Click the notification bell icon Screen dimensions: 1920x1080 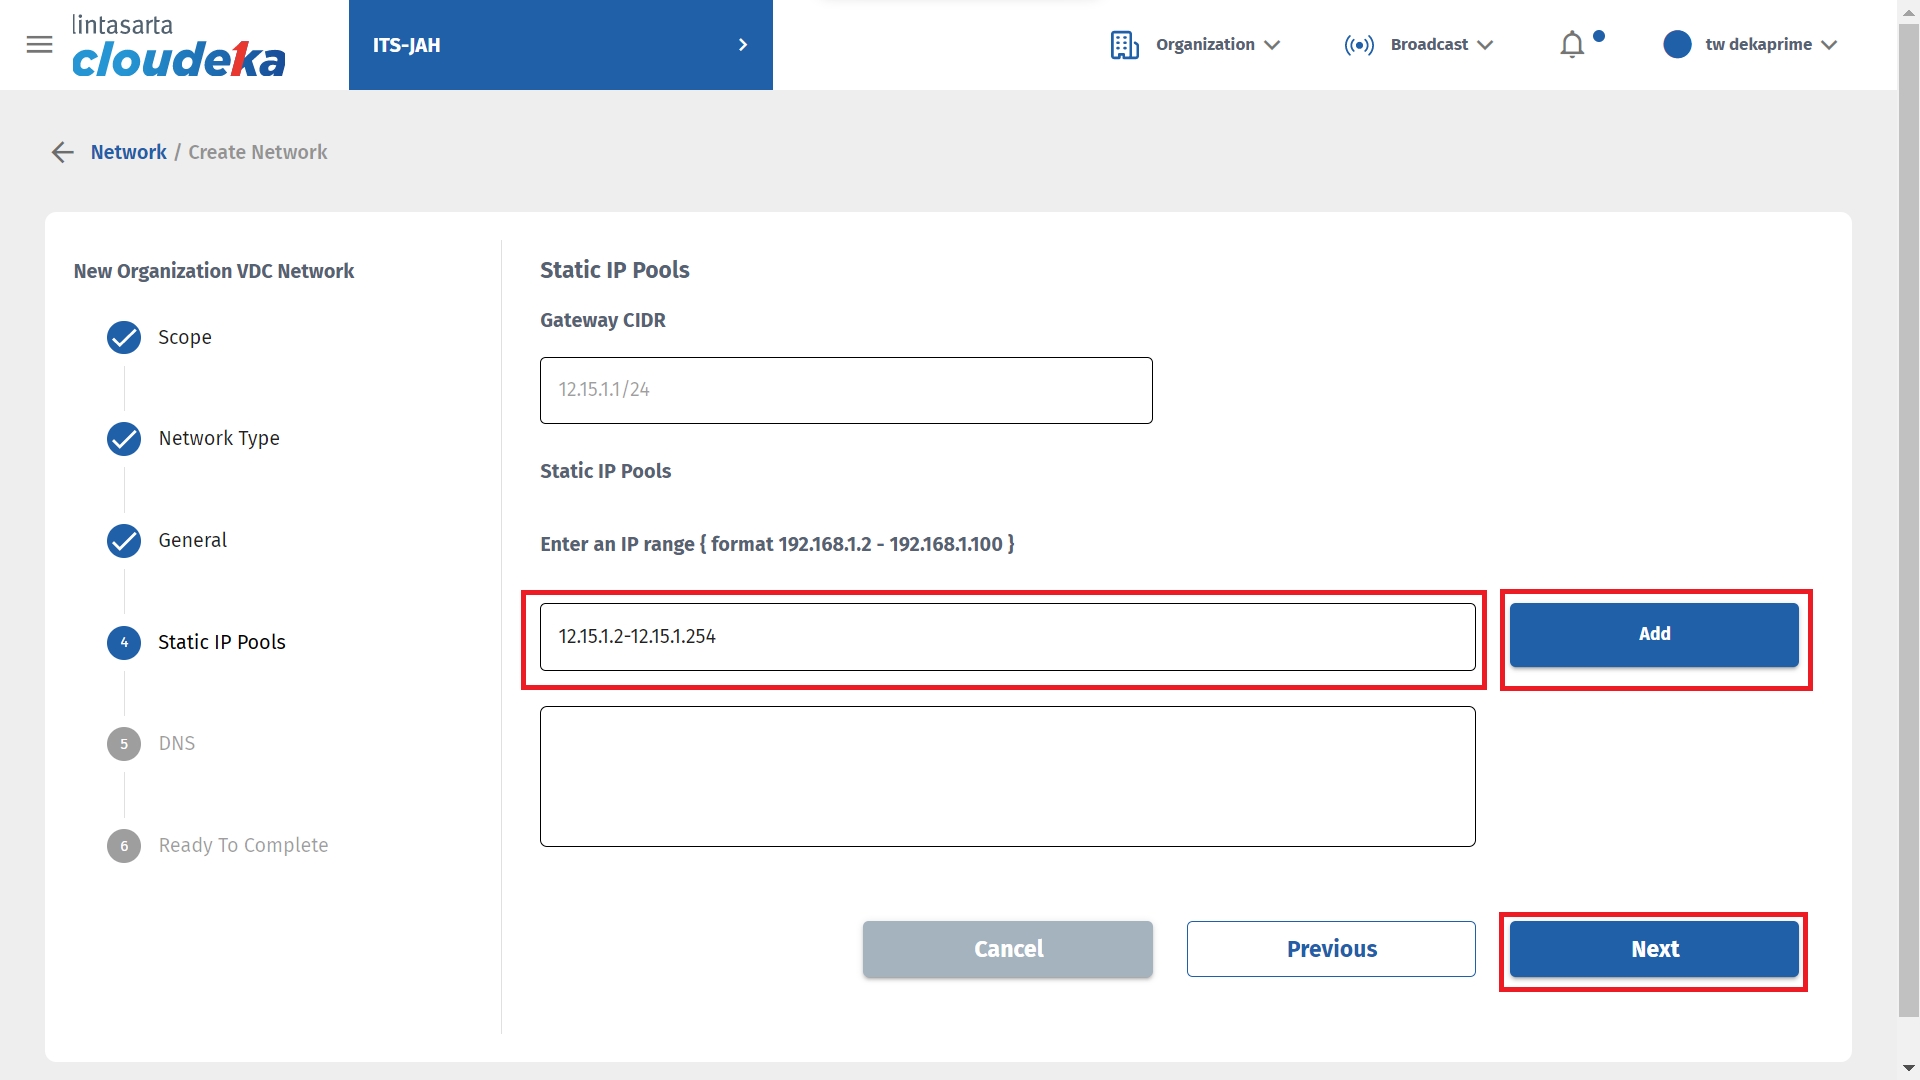1572,45
